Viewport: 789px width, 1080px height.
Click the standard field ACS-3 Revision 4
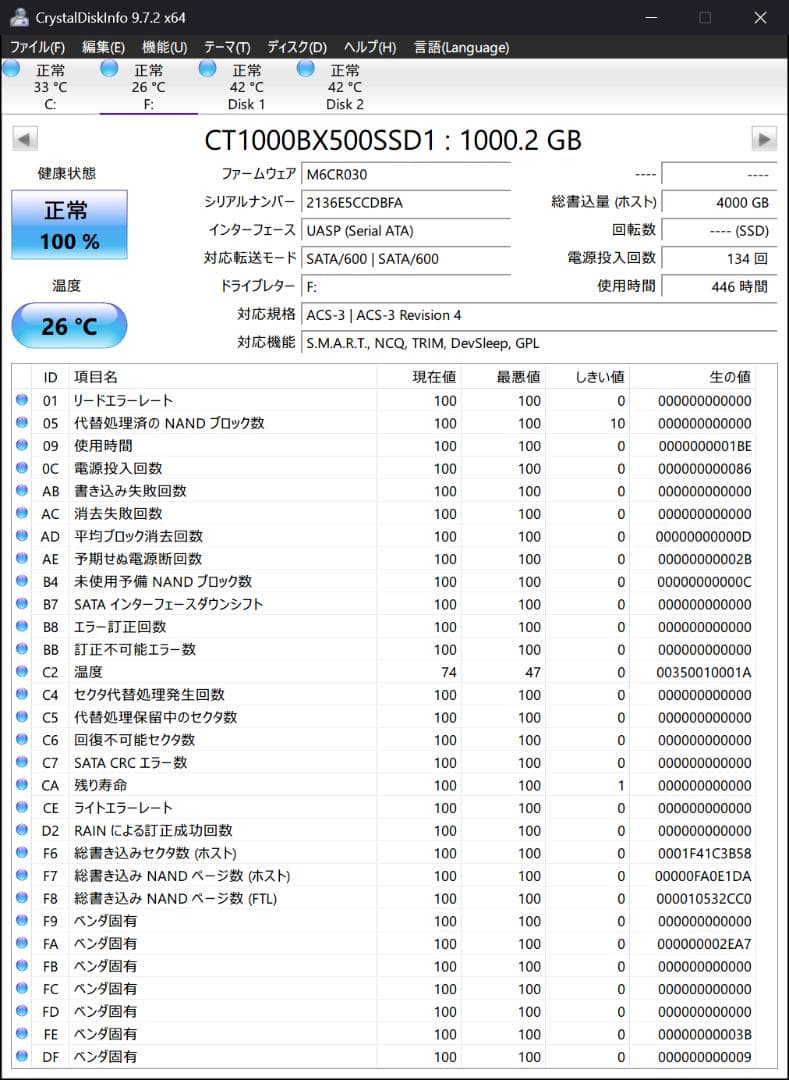(539, 315)
